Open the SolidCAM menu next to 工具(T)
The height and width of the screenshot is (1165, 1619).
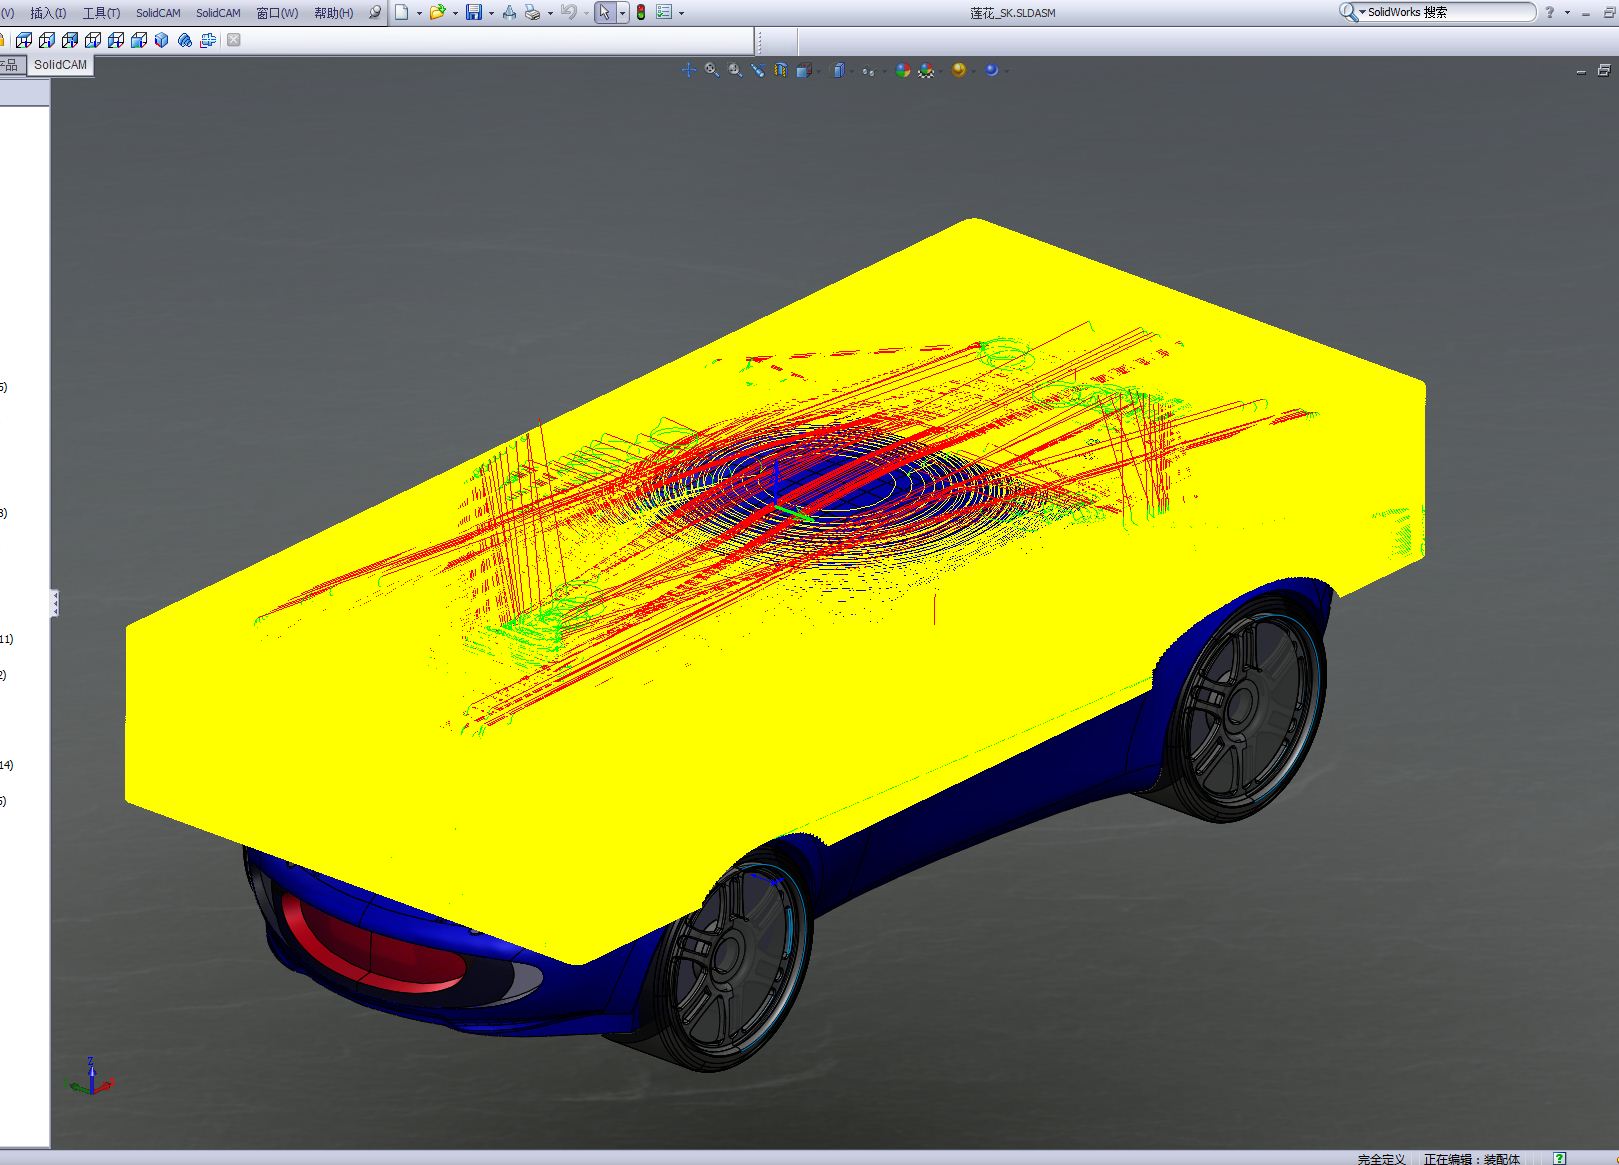[x=158, y=13]
